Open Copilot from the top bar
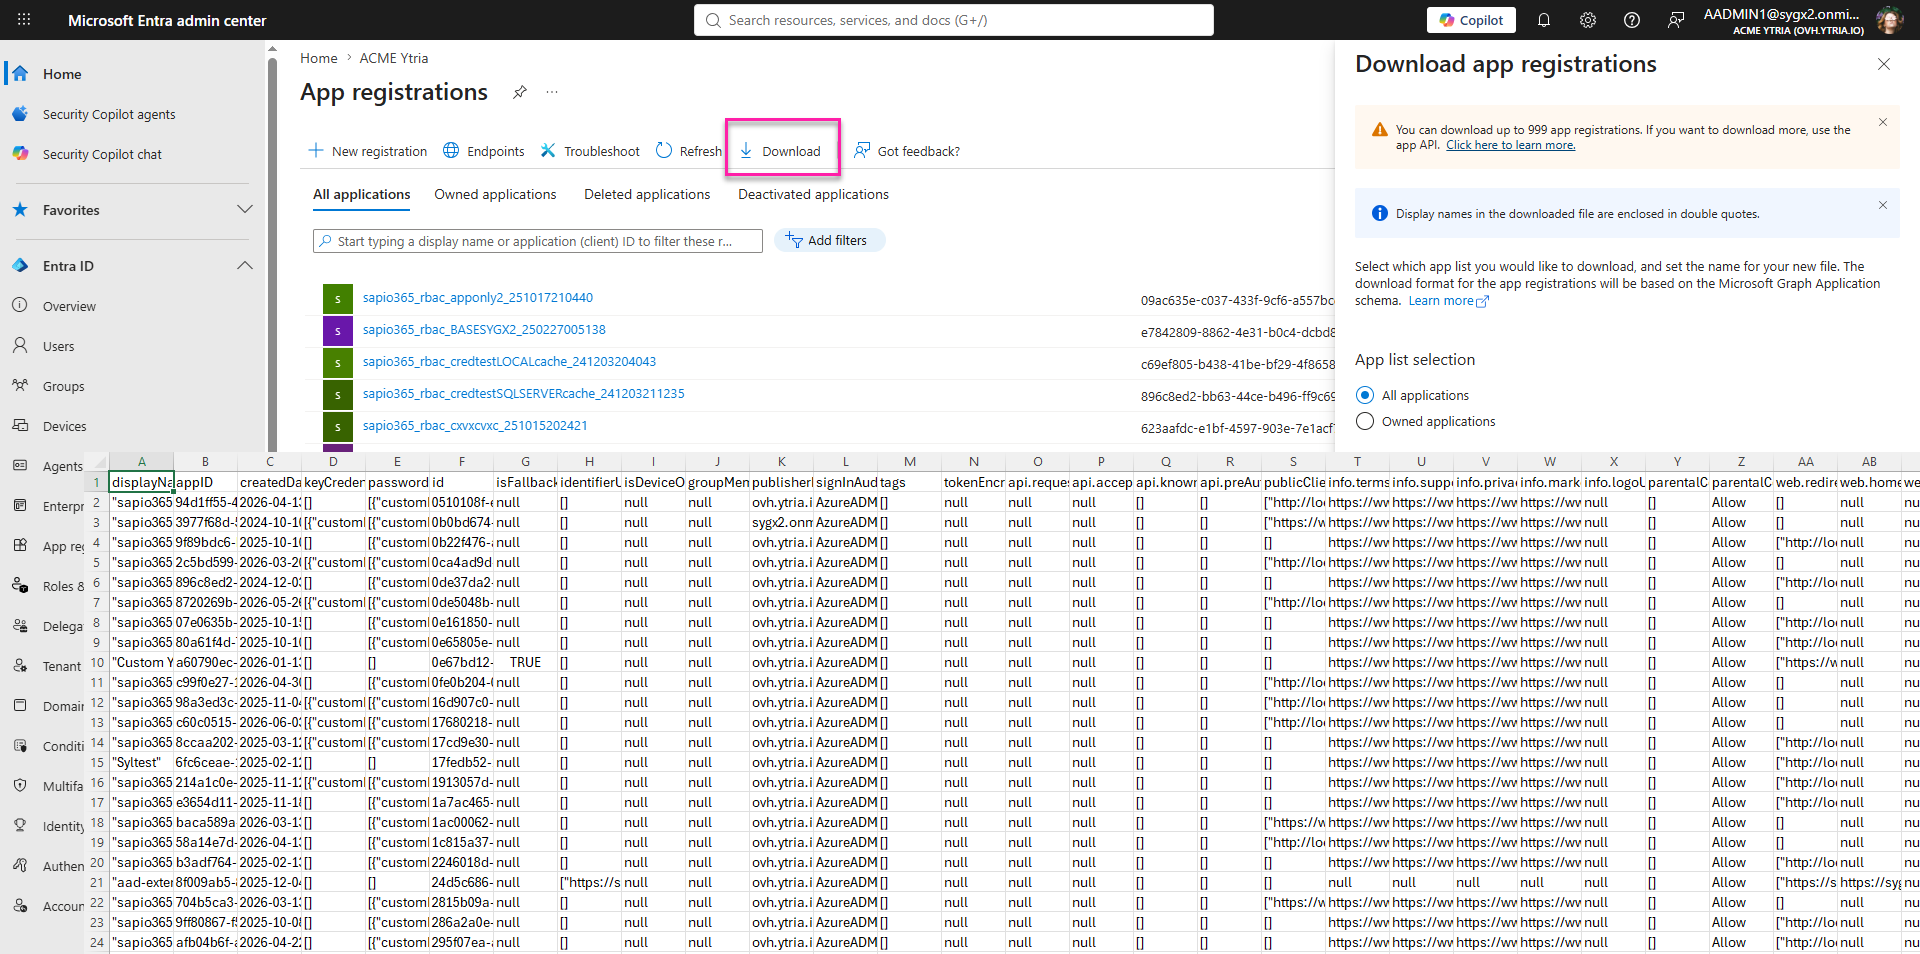The height and width of the screenshot is (954, 1920). pyautogui.click(x=1471, y=20)
